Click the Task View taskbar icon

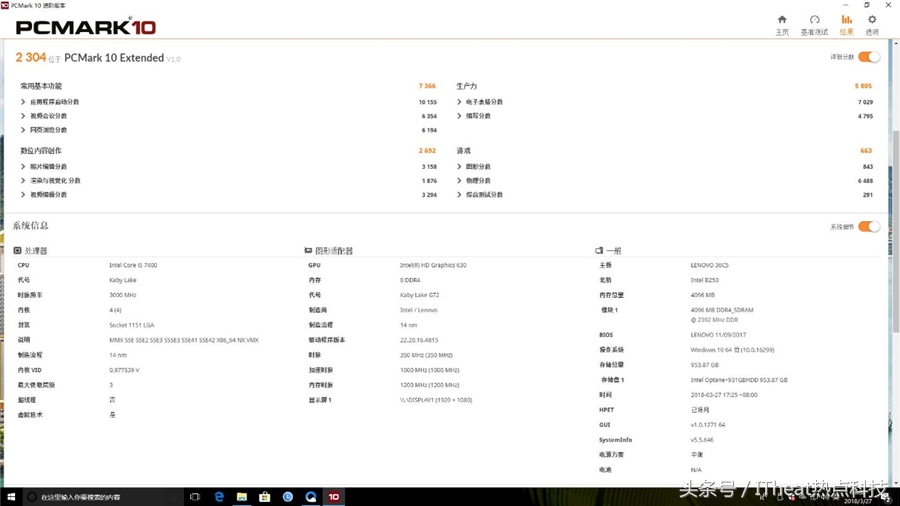(x=195, y=496)
